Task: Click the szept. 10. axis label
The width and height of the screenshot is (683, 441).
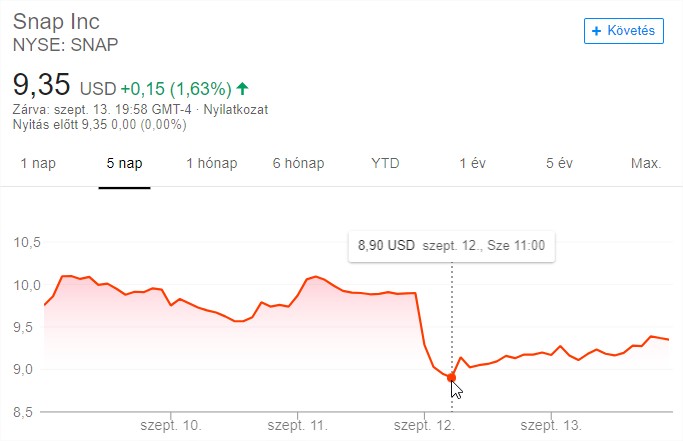Action: click(171, 425)
